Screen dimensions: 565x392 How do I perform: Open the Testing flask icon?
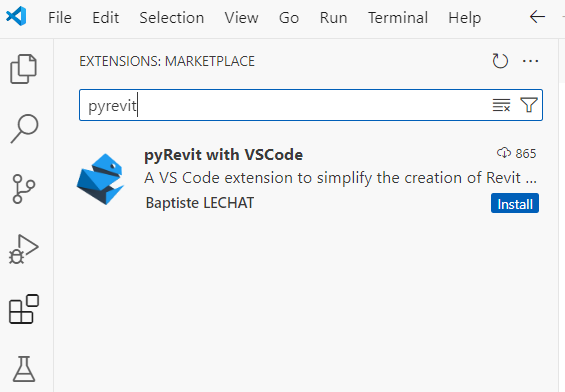point(24,369)
